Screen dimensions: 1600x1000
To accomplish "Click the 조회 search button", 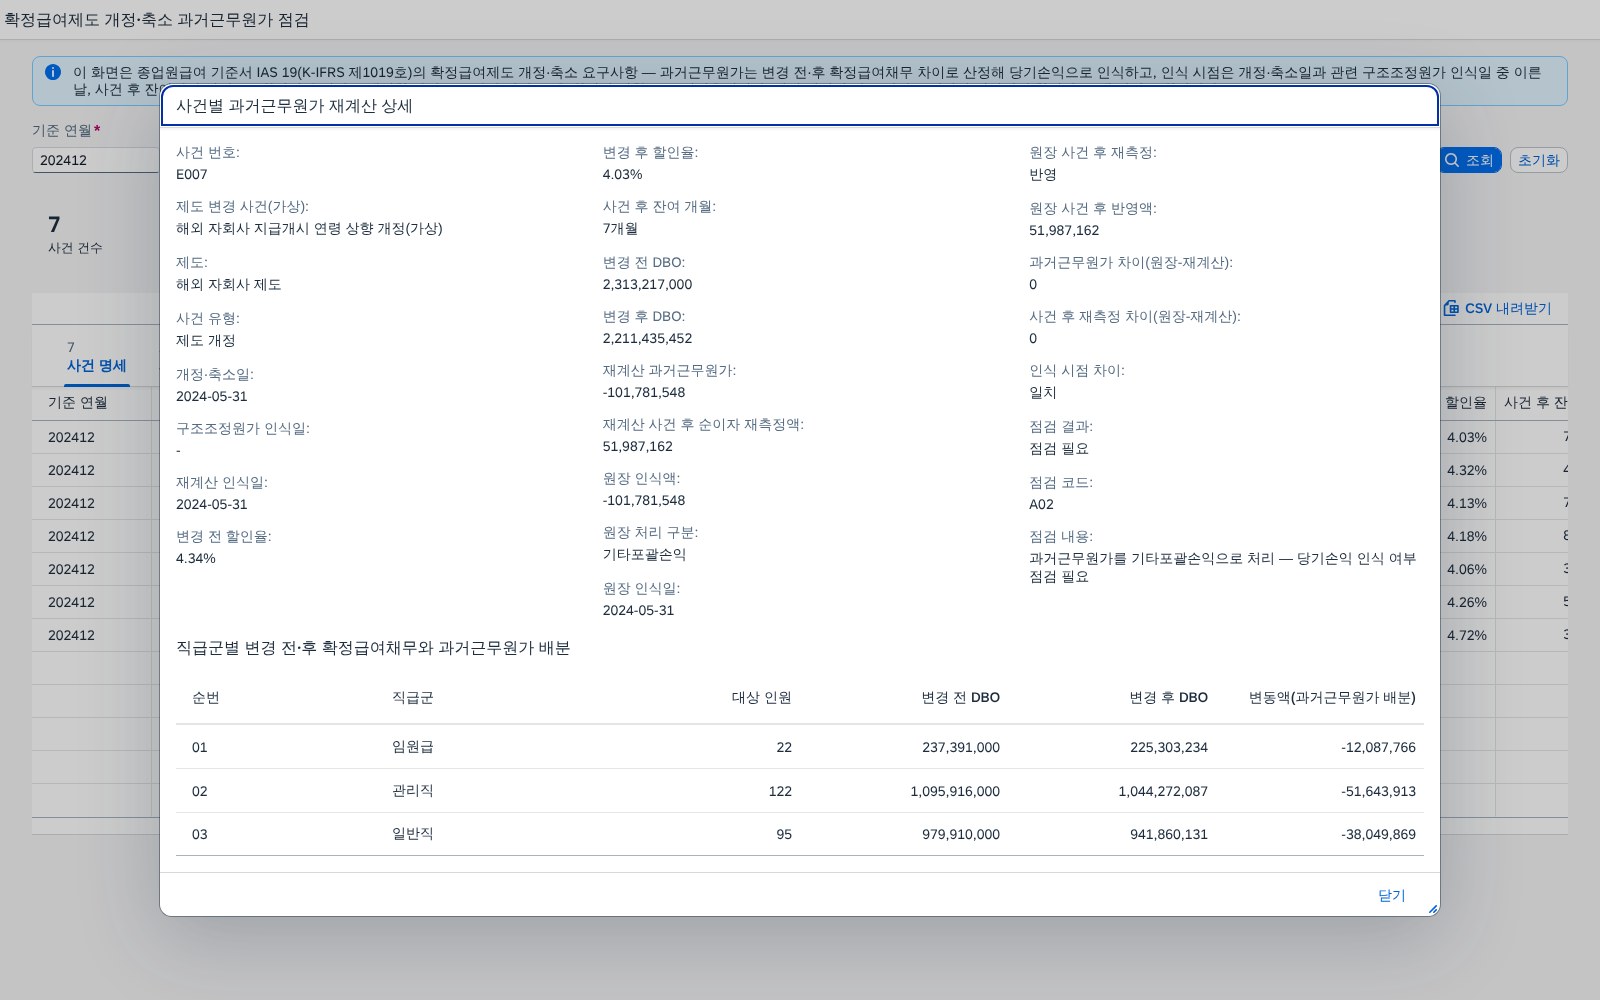I will click(x=1470, y=160).
